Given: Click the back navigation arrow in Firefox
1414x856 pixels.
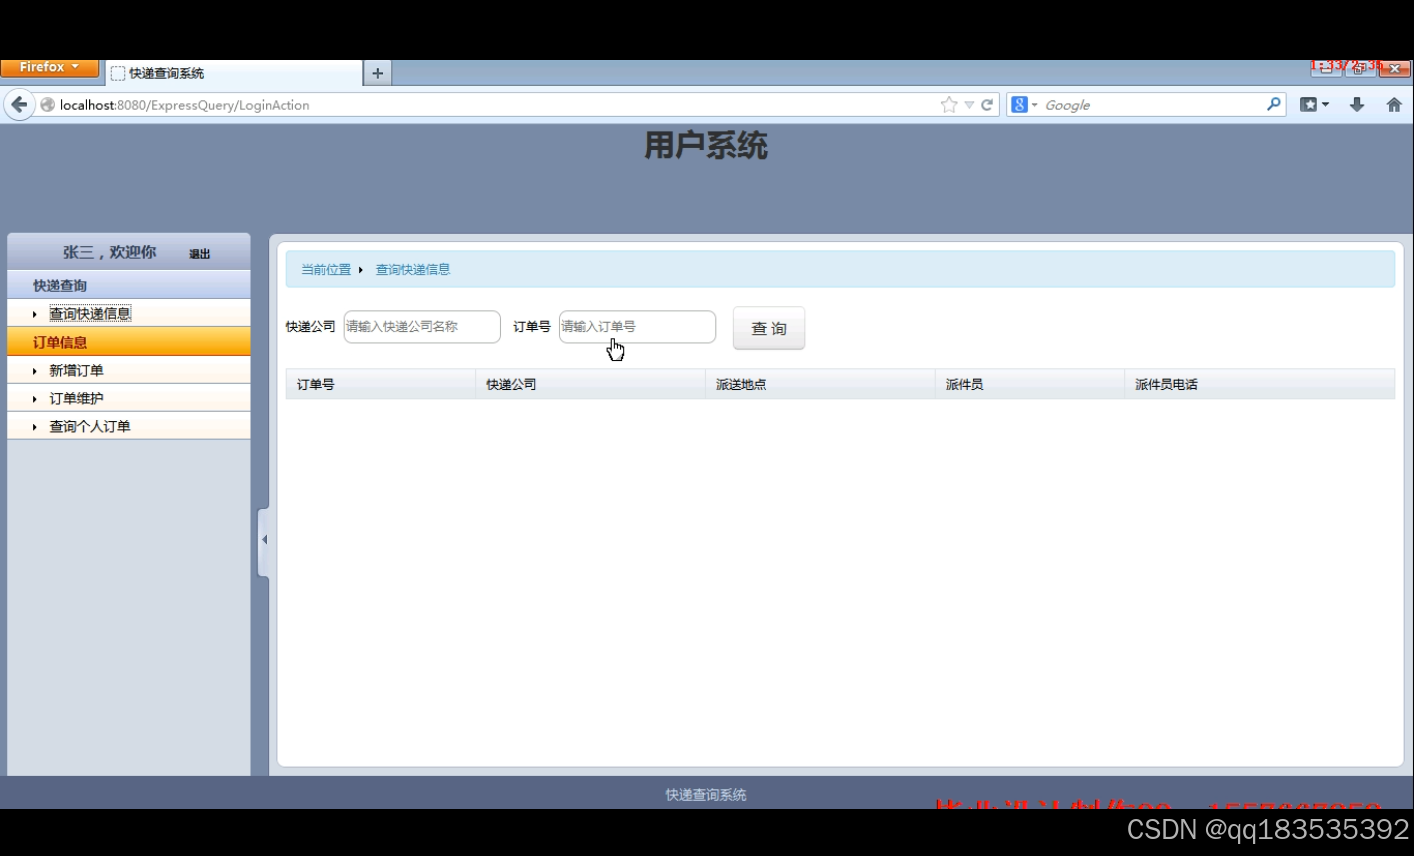Looking at the screenshot, I should point(19,104).
